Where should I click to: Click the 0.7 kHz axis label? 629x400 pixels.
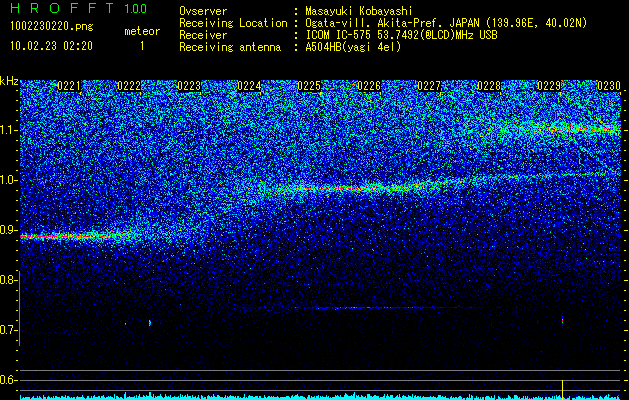(x=9, y=330)
